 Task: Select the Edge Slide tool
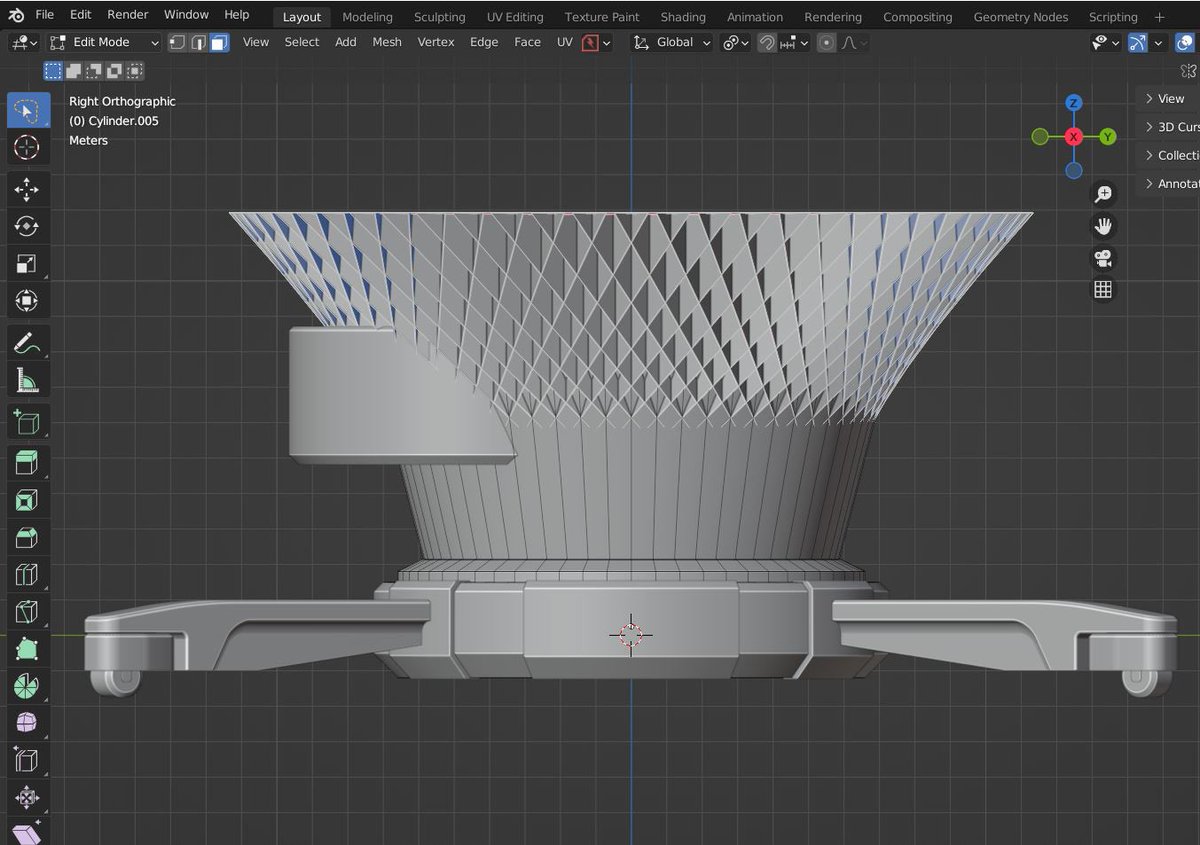click(x=28, y=761)
